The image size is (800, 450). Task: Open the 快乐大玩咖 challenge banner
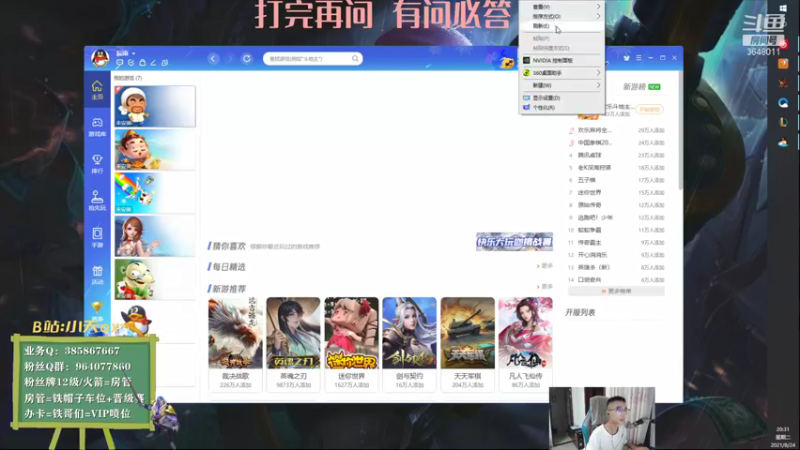514,241
